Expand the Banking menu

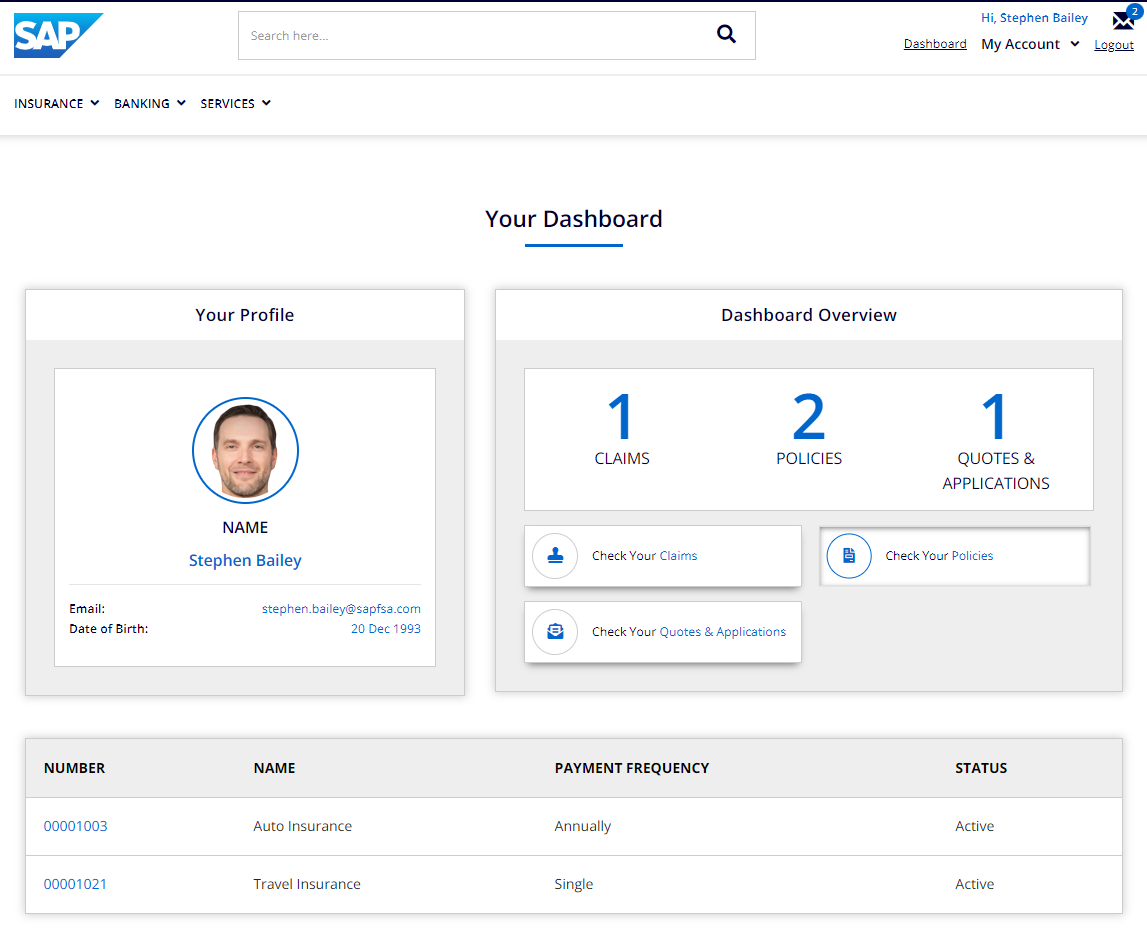[150, 103]
